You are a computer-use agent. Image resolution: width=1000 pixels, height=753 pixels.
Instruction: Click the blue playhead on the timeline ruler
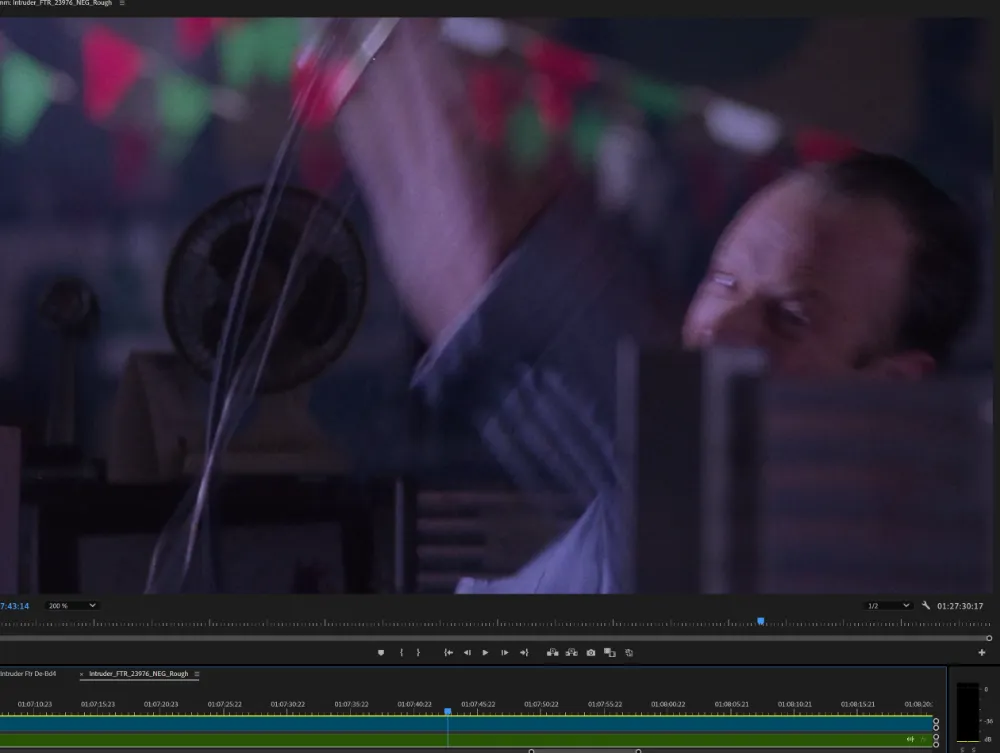tap(448, 711)
